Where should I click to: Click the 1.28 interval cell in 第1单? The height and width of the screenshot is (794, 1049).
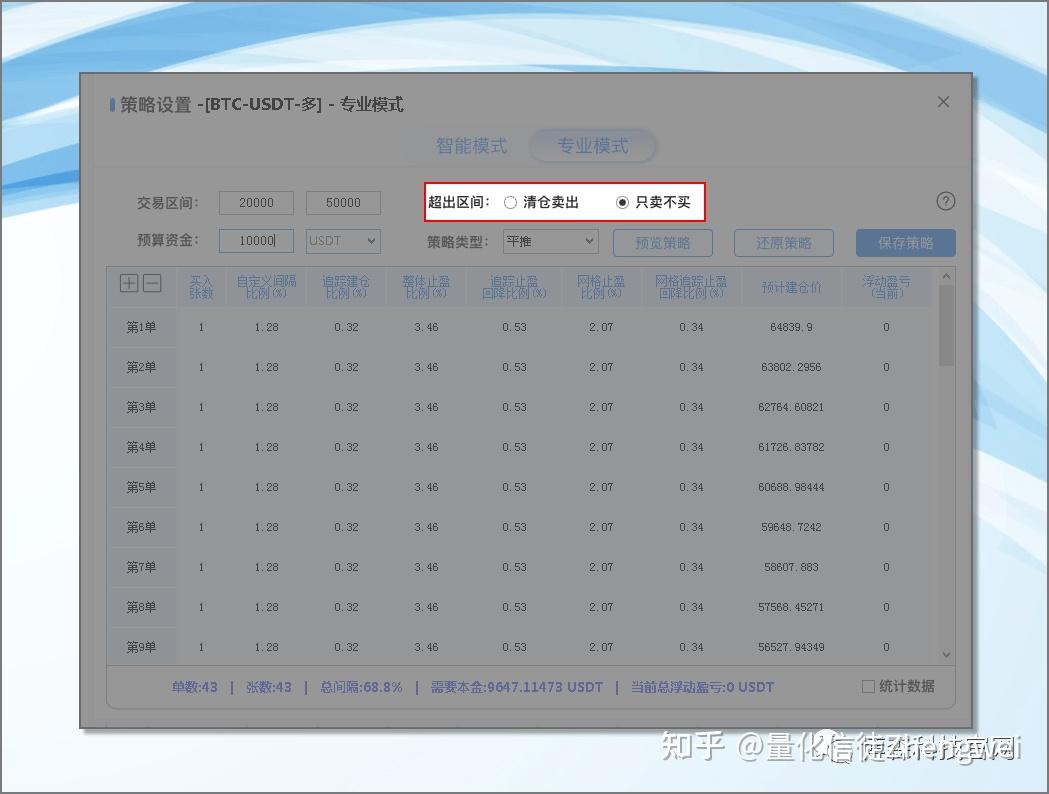pos(266,327)
